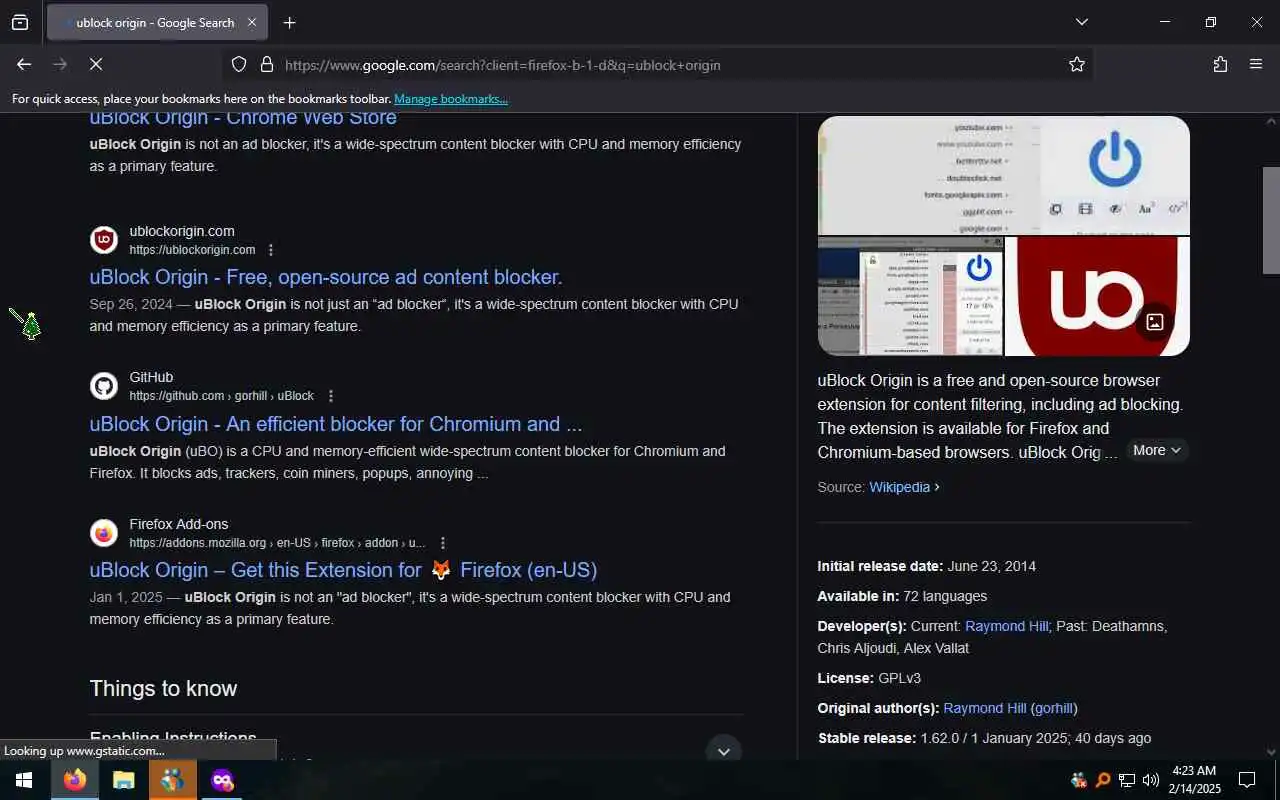1280x800 pixels.
Task: Click the Available in 72 languages text
Action: tap(902, 596)
